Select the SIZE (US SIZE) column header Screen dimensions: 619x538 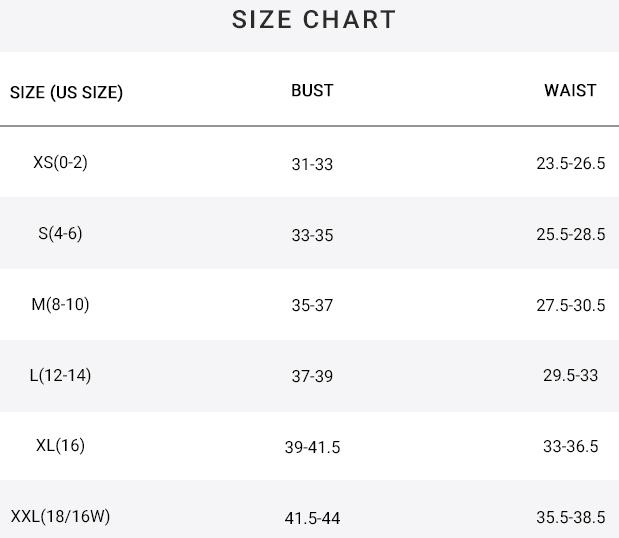66,92
